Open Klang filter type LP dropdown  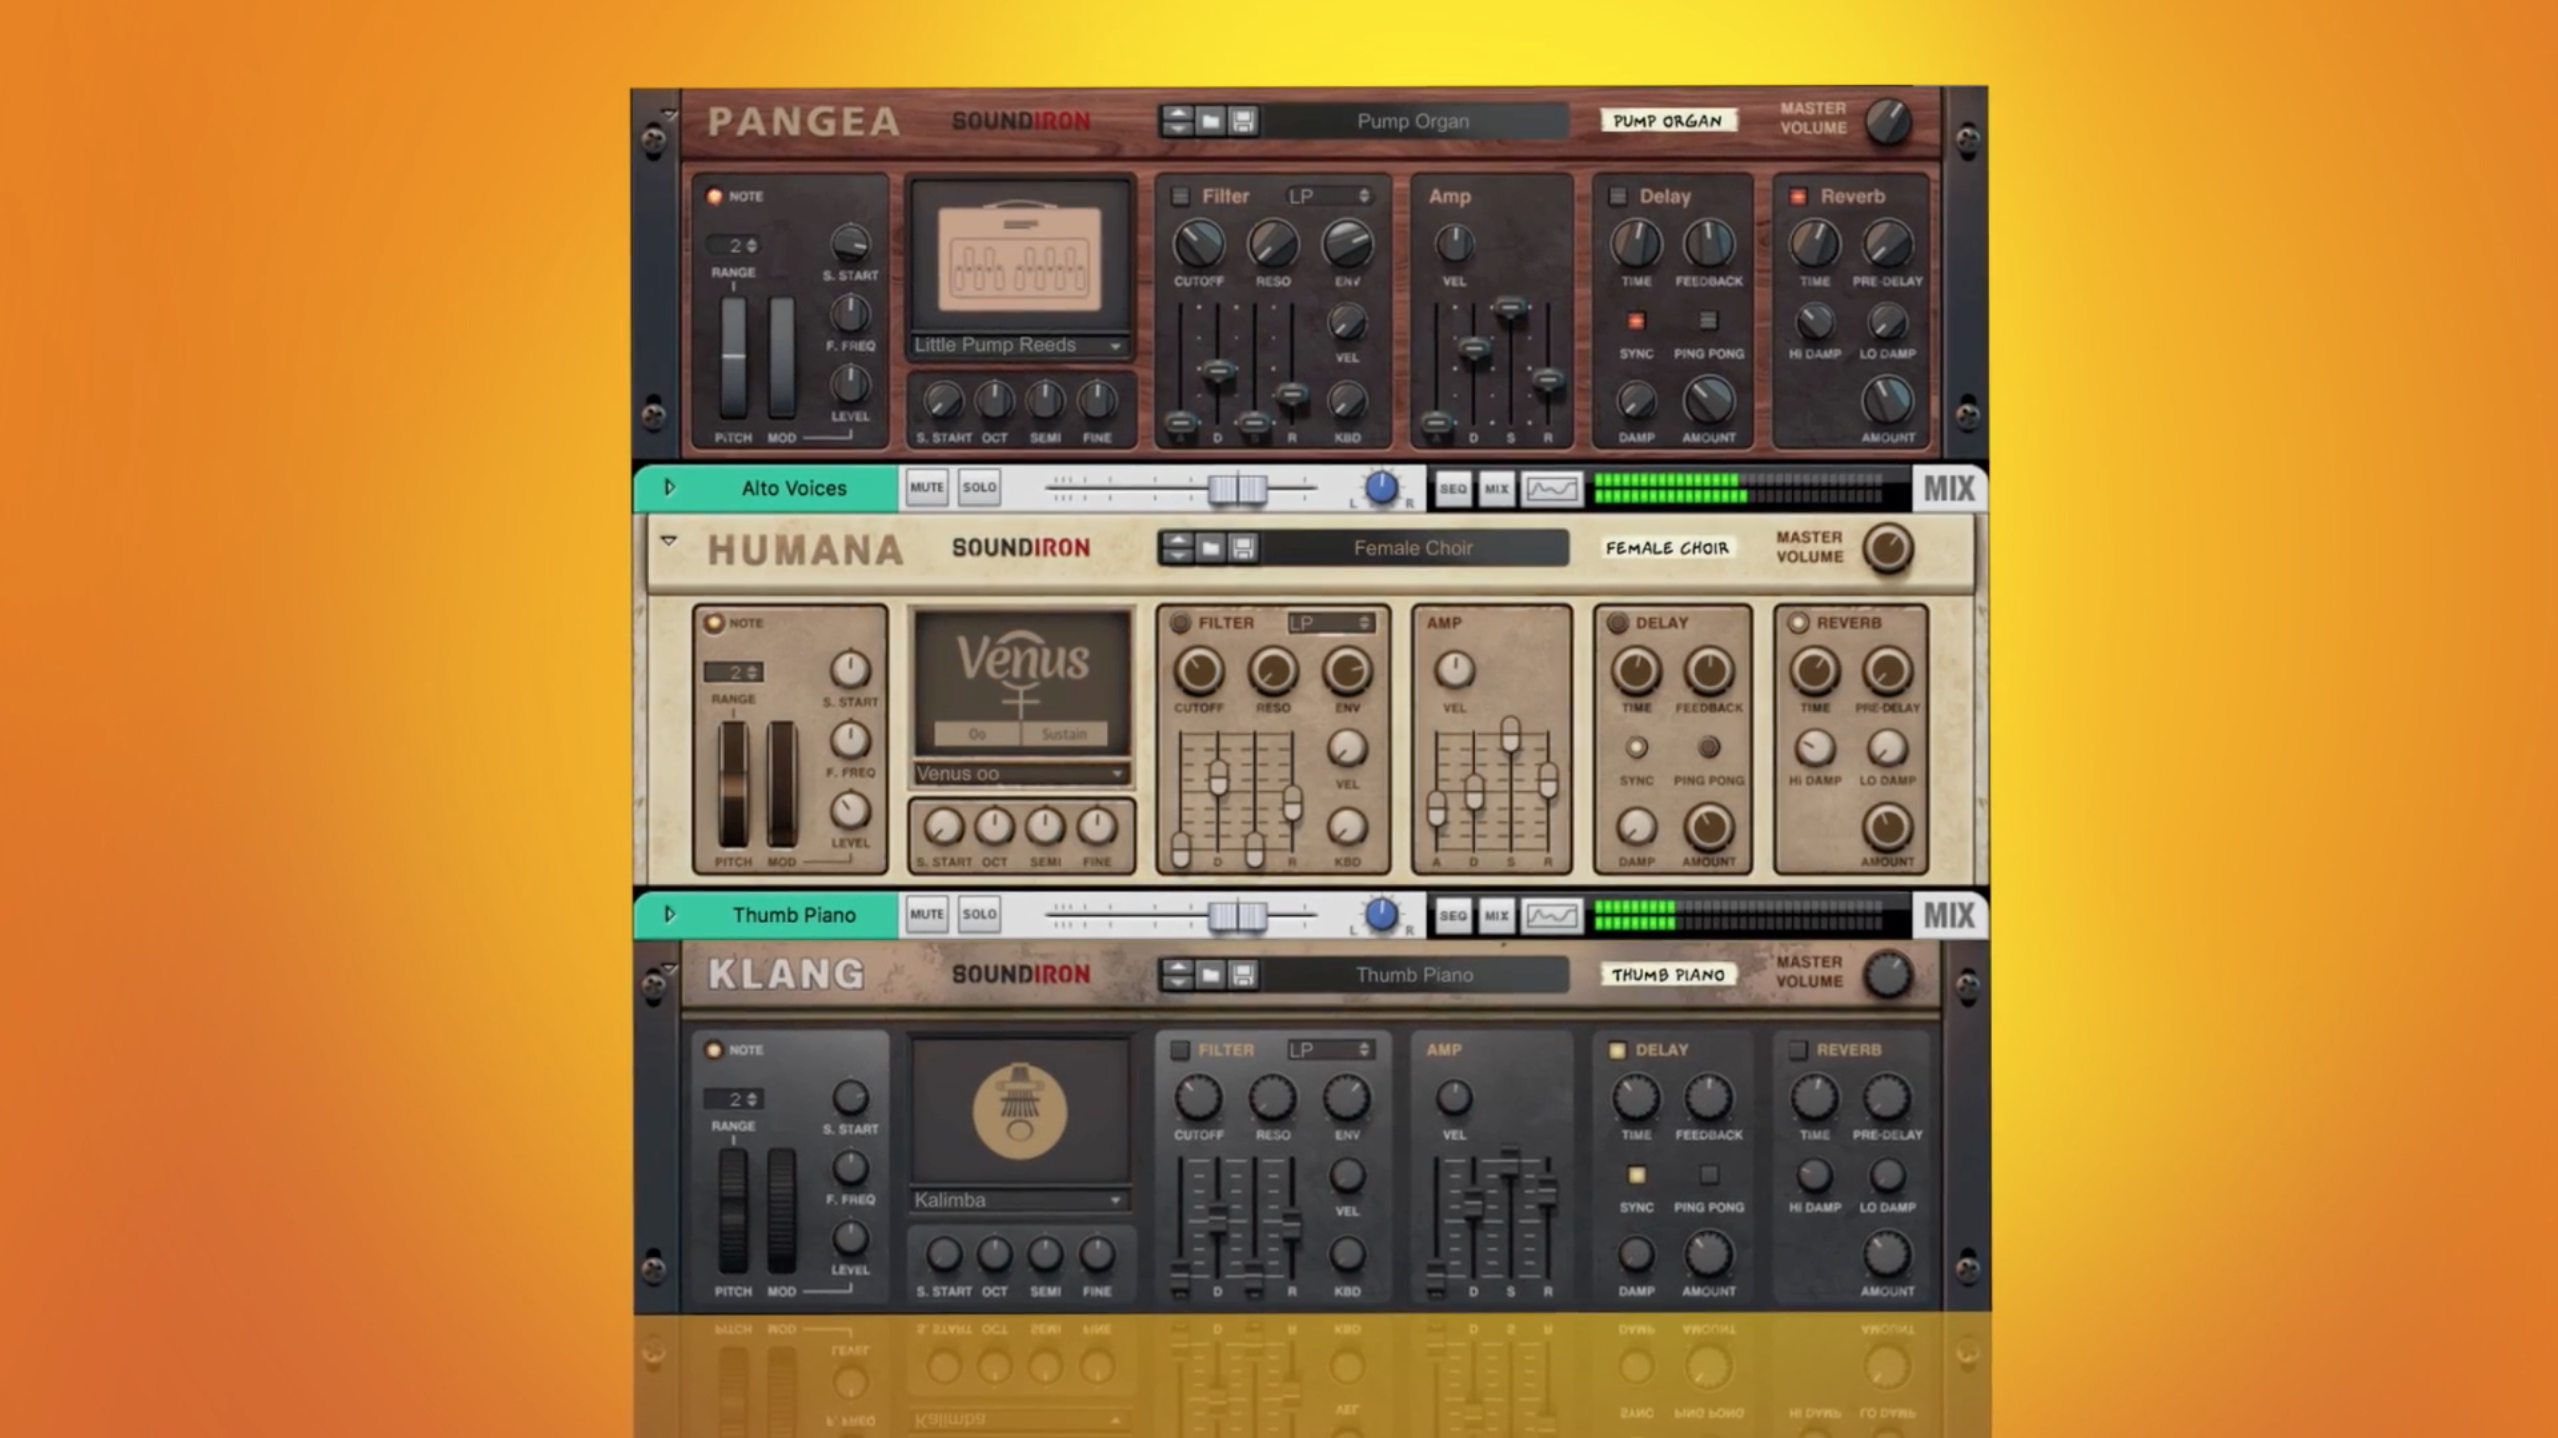click(x=1330, y=1049)
